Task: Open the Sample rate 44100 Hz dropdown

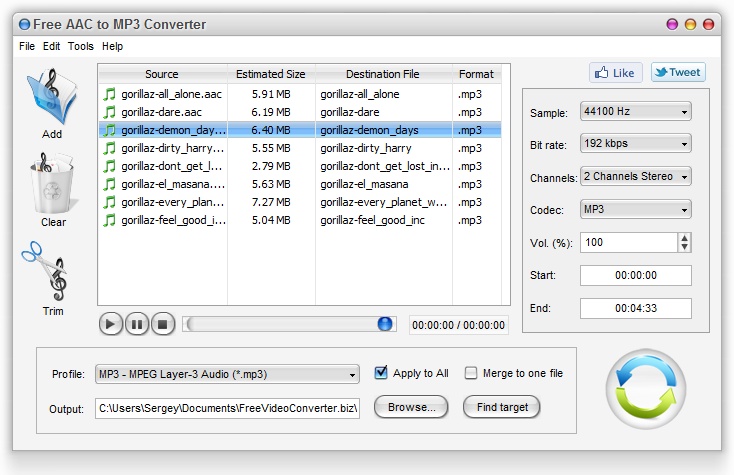Action: [636, 111]
